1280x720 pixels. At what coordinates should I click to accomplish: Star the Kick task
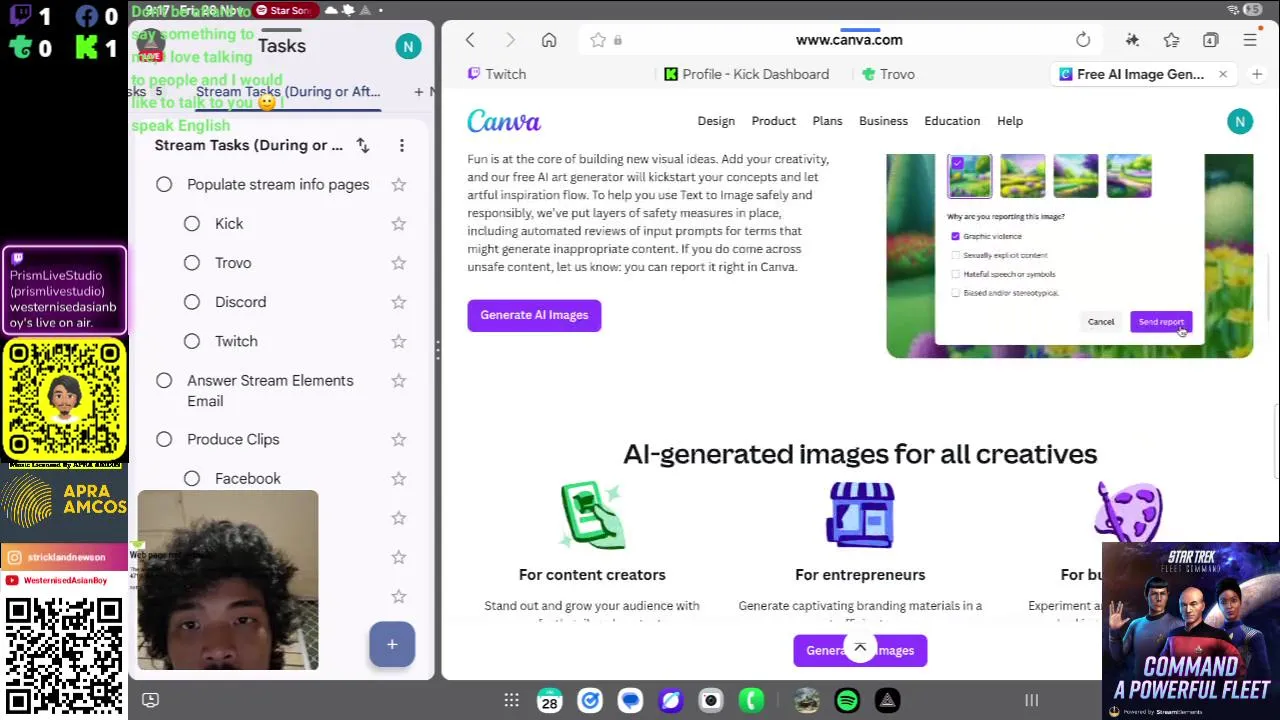click(x=399, y=223)
